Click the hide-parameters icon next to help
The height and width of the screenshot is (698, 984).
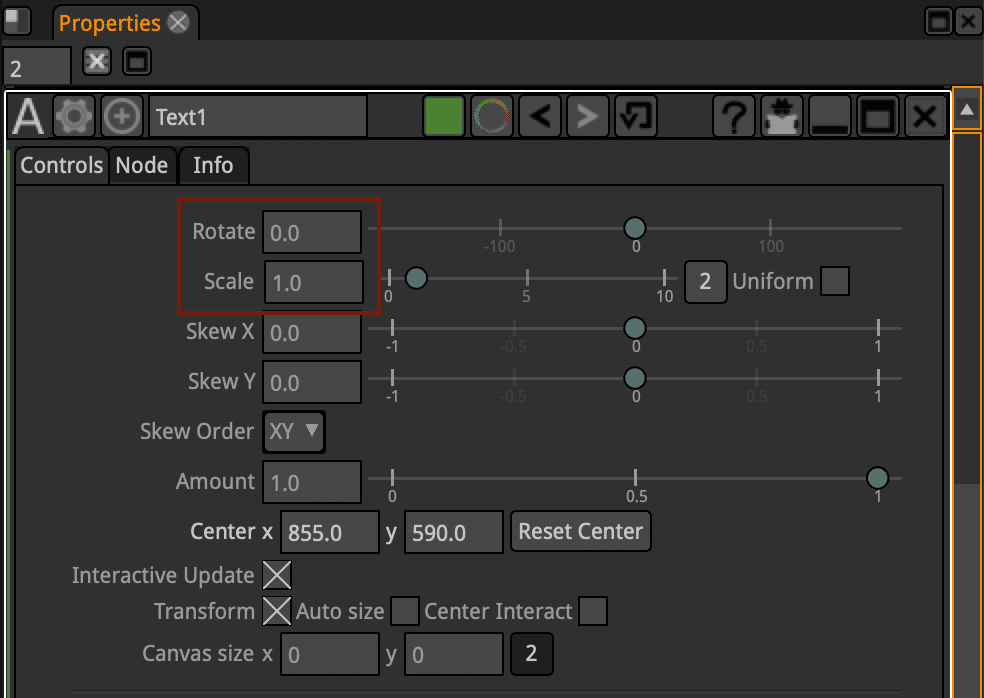tap(781, 116)
